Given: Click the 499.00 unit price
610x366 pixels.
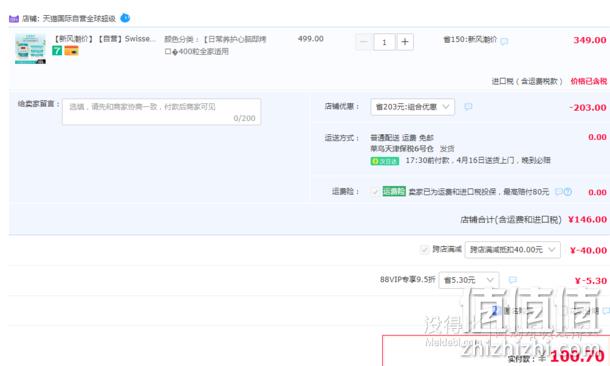Looking at the screenshot, I should click(x=310, y=39).
